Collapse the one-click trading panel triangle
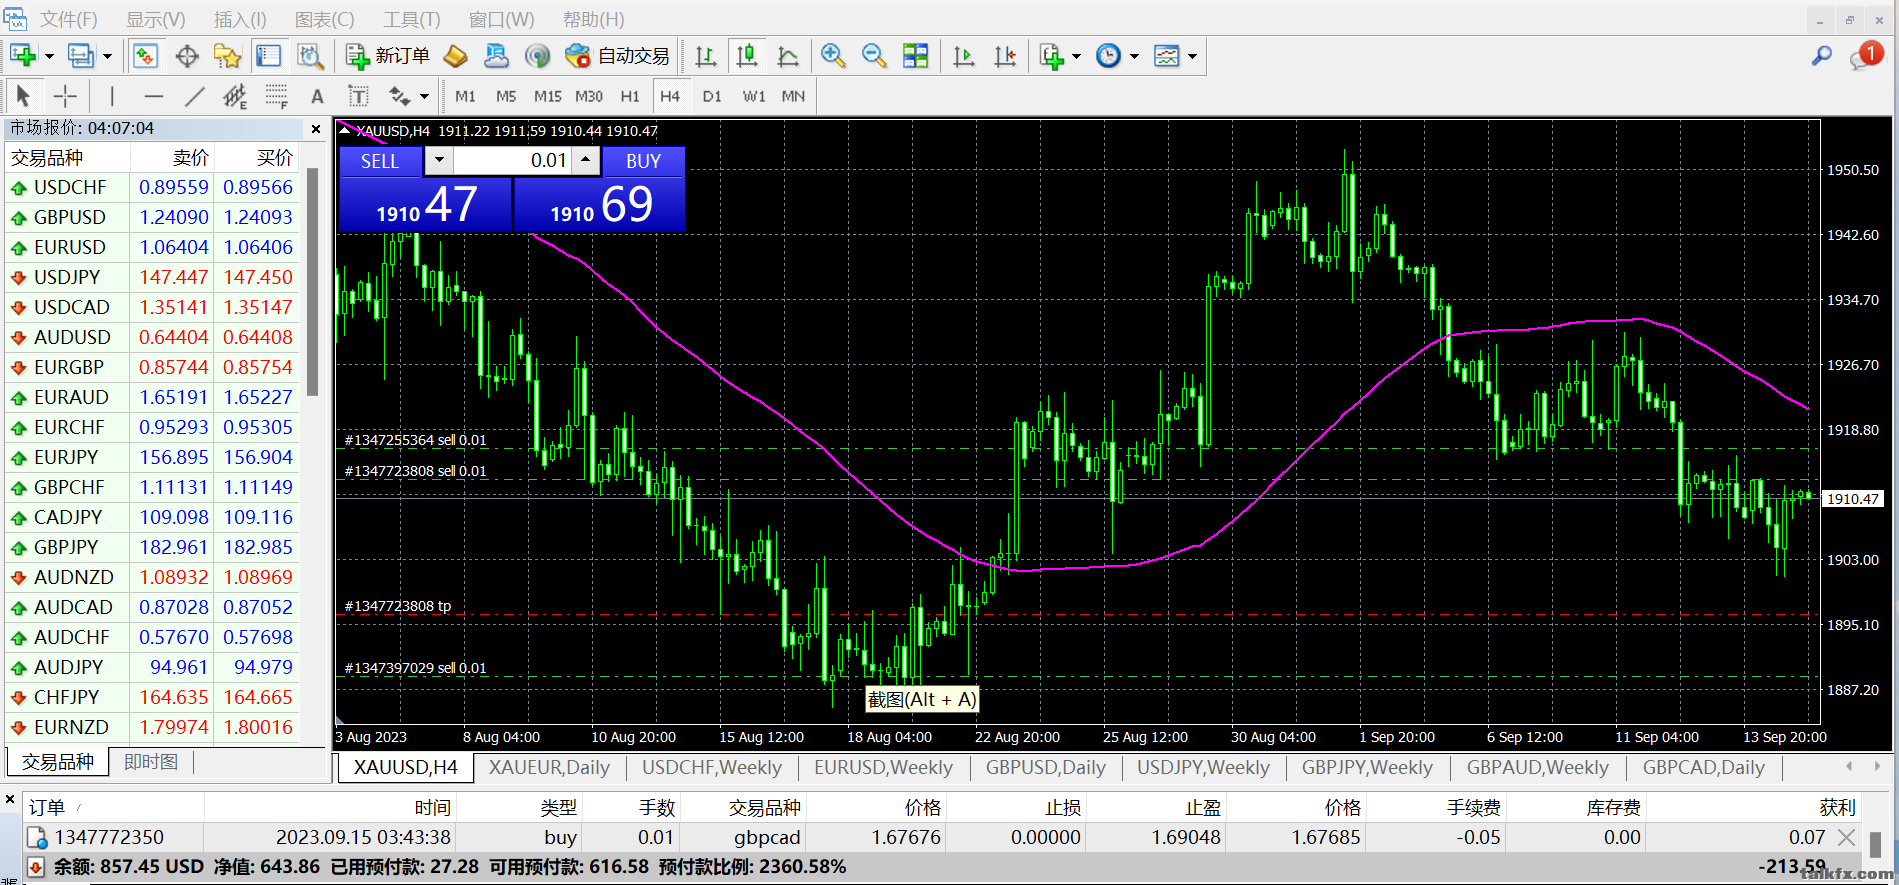The image size is (1899, 885). click(345, 130)
